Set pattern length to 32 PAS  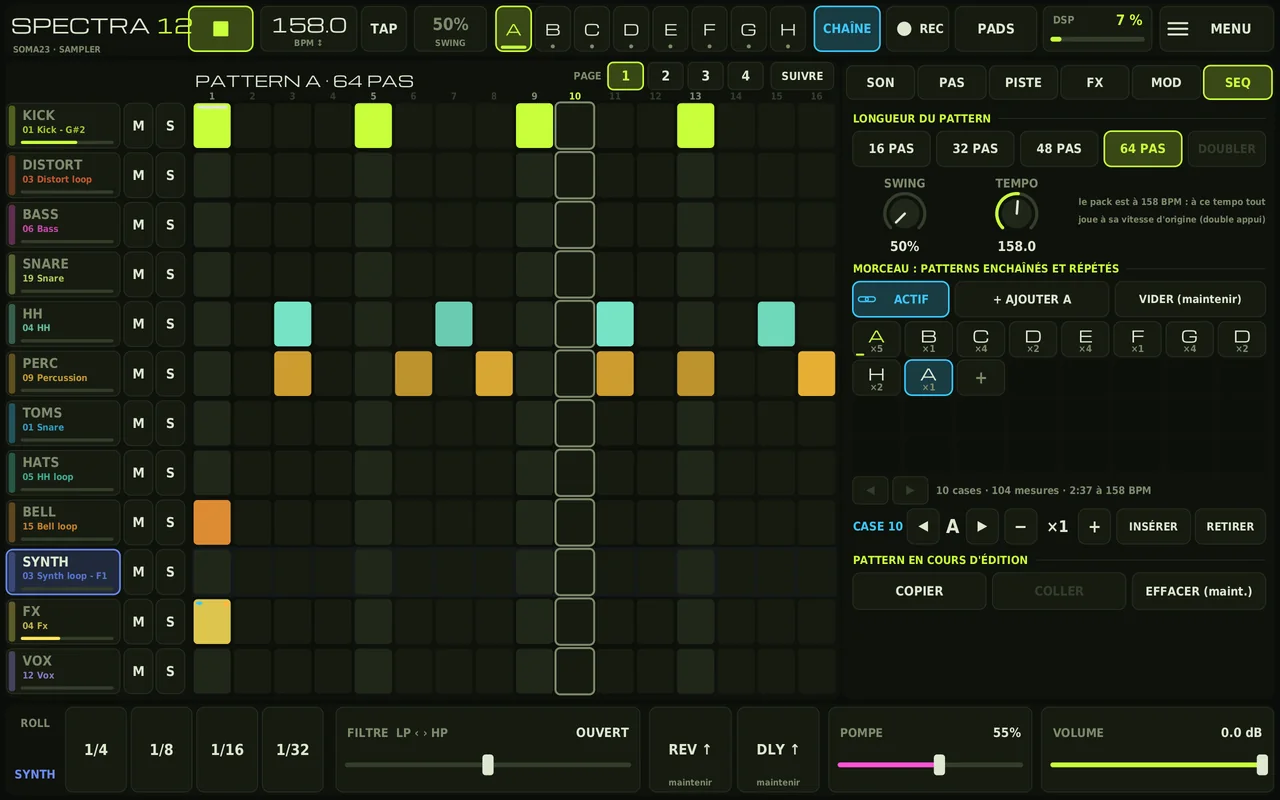click(975, 149)
